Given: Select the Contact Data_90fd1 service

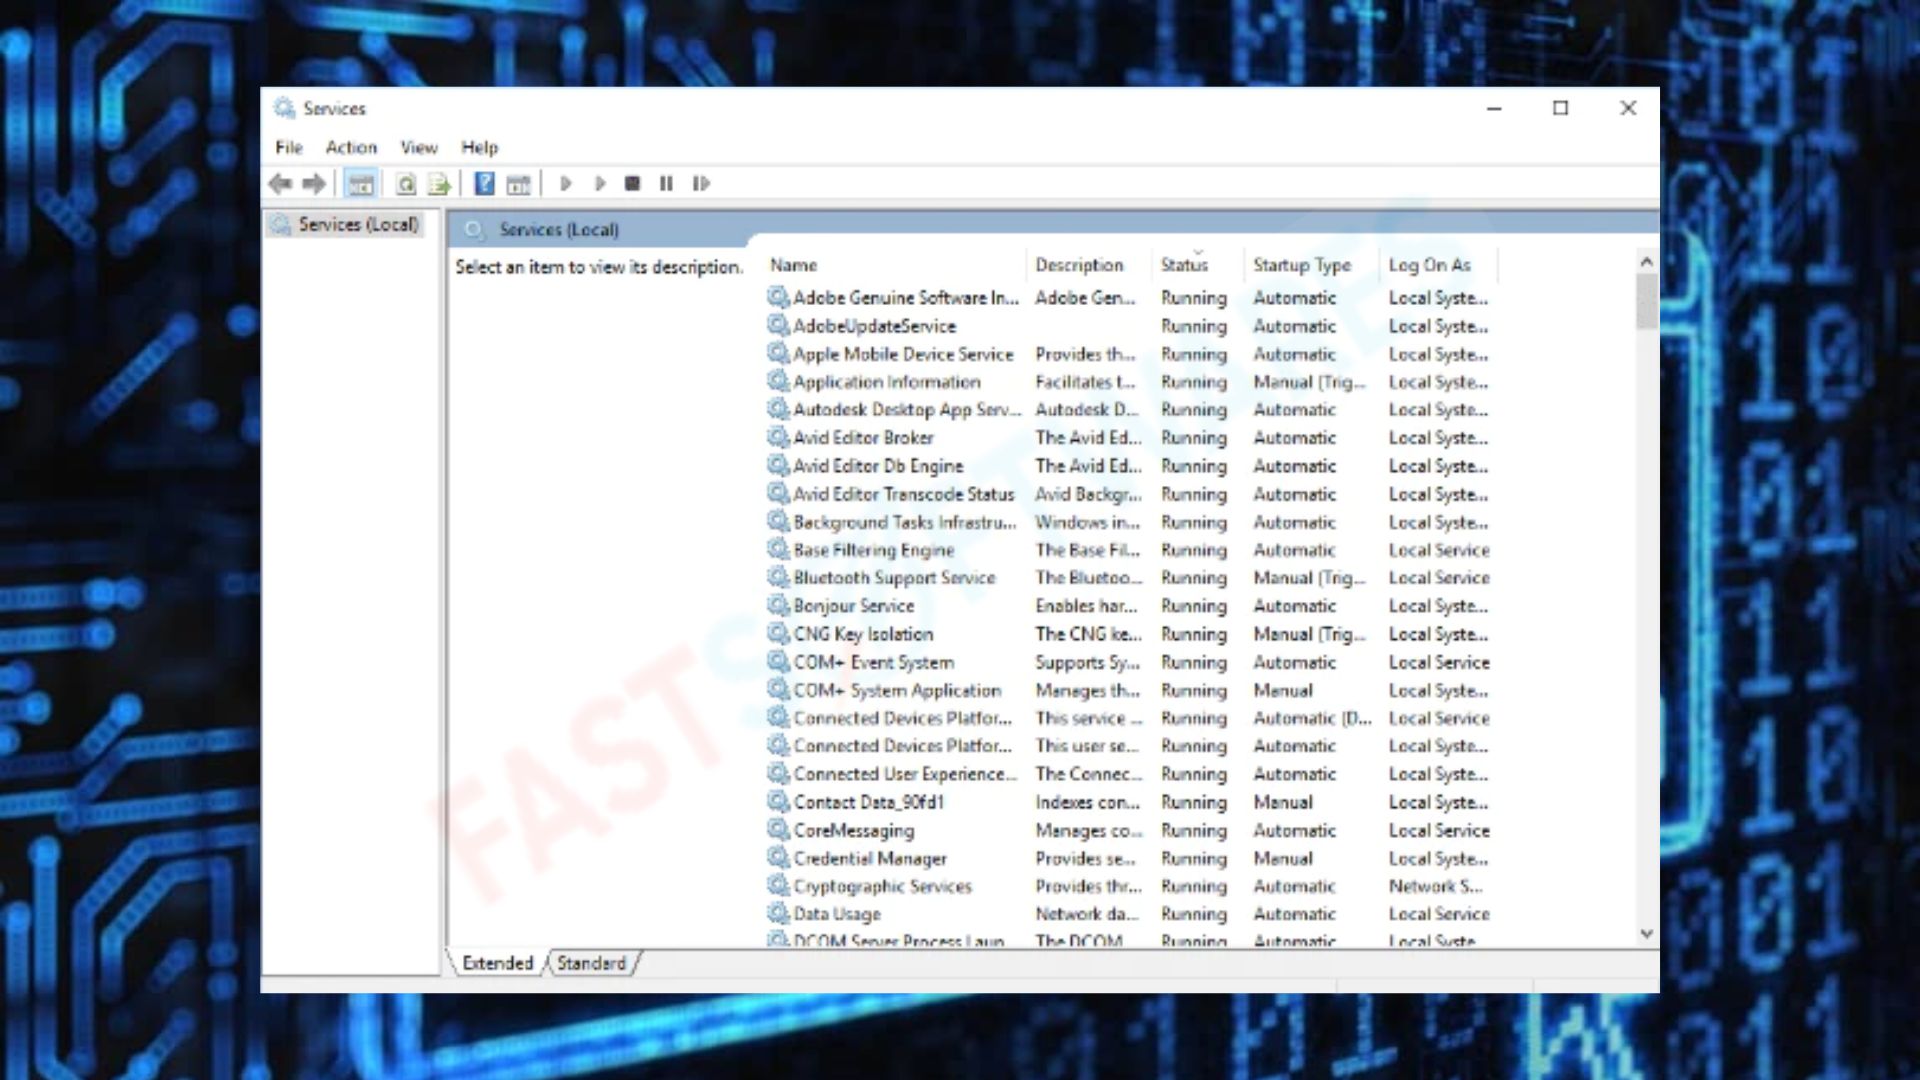Looking at the screenshot, I should pos(1132,801).
